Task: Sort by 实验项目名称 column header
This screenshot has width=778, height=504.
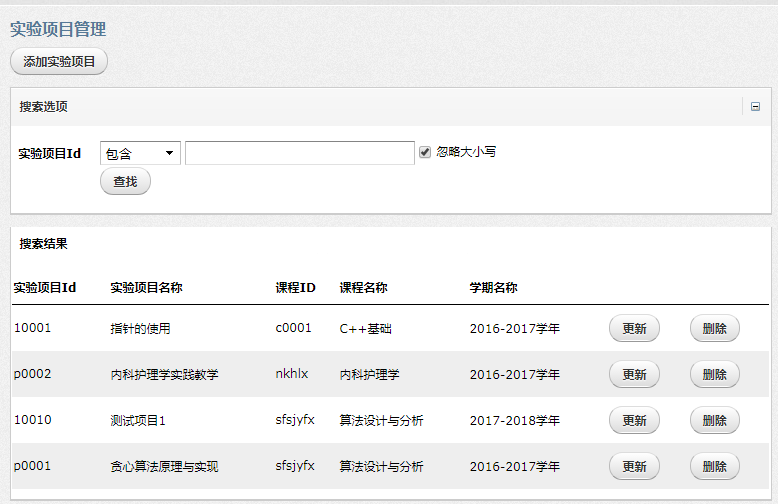Action: [x=146, y=288]
